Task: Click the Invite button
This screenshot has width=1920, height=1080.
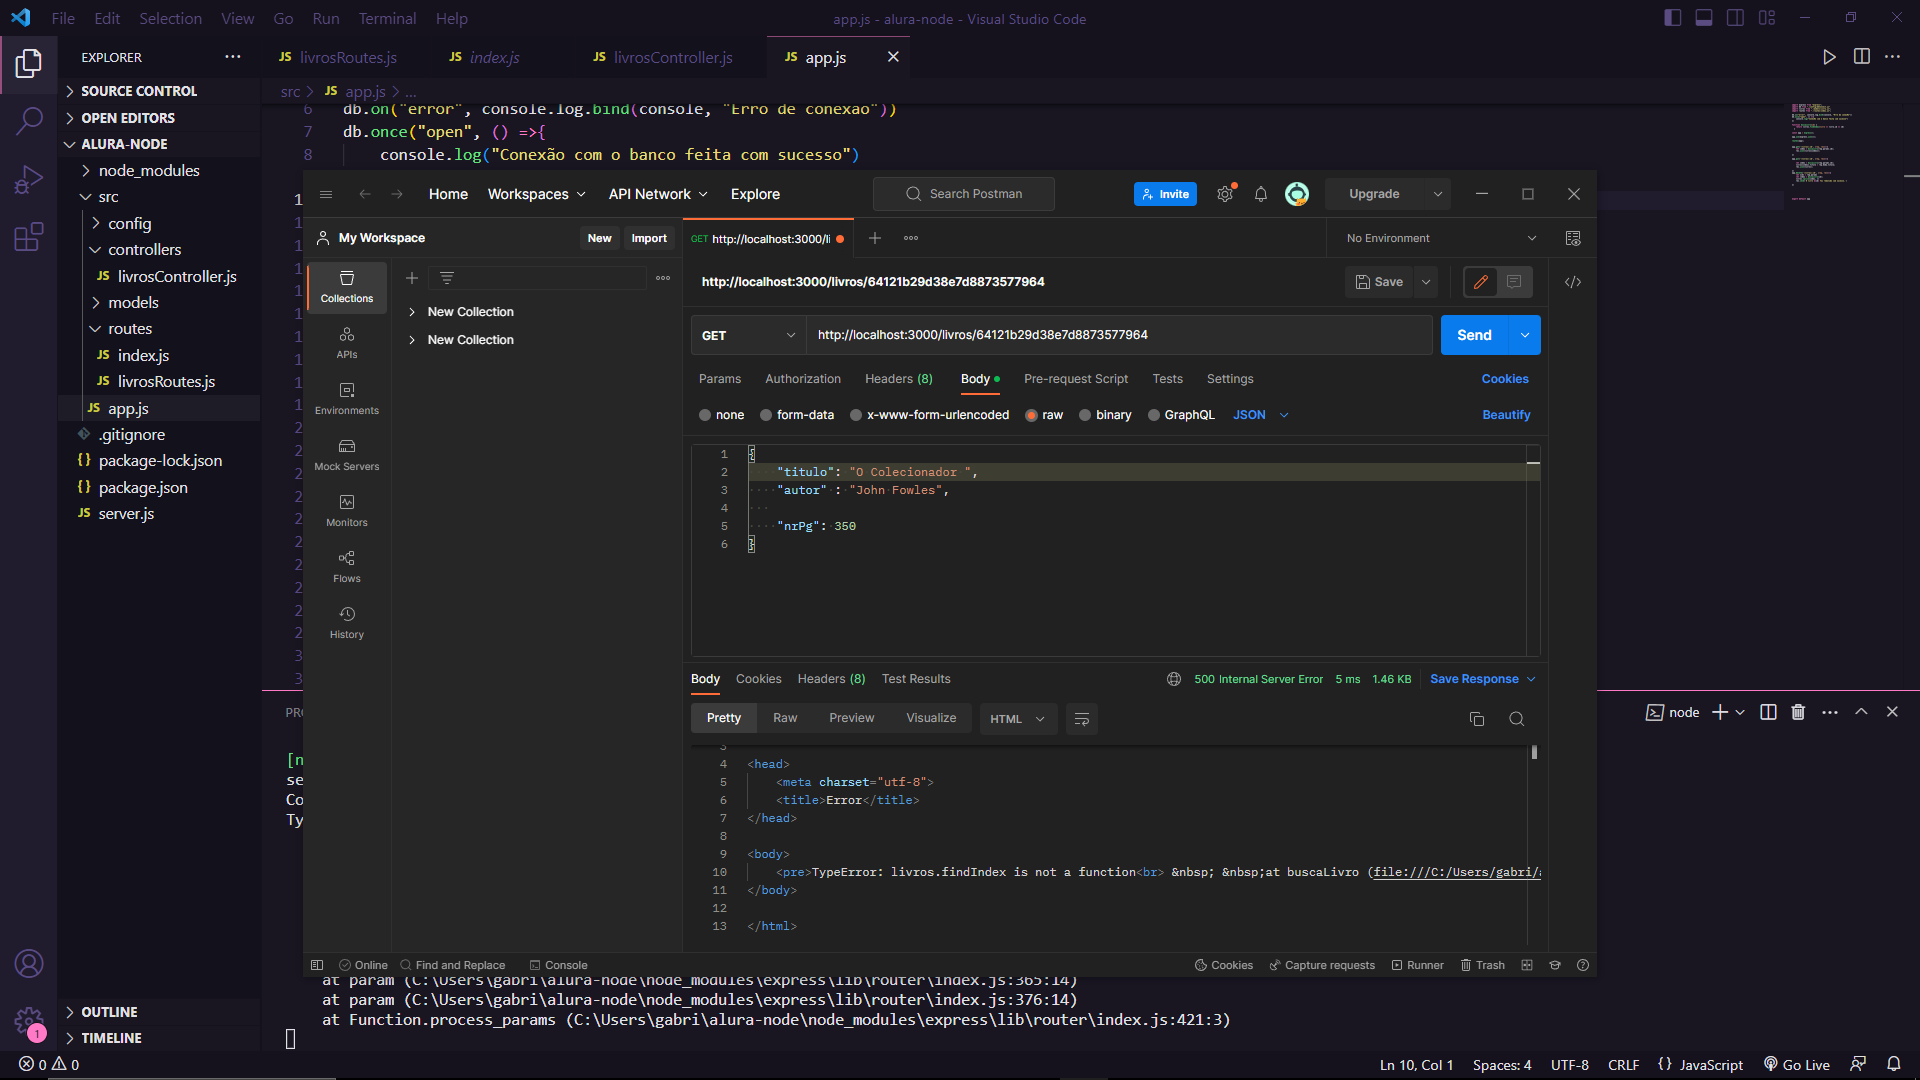Action: pos(1165,194)
